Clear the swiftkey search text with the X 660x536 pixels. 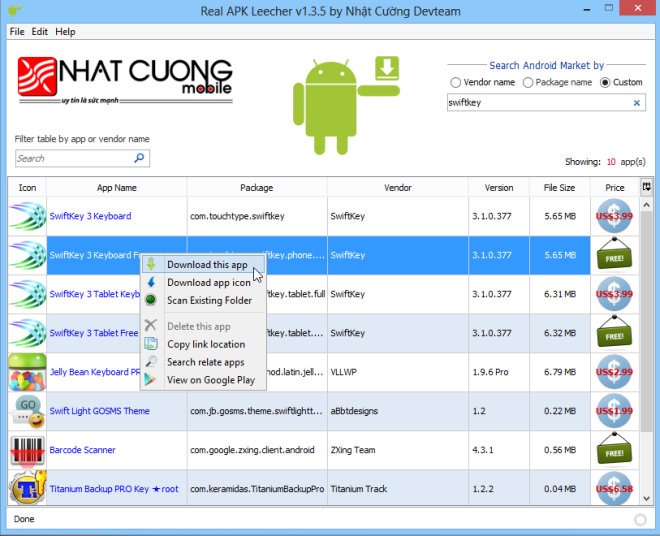point(636,103)
